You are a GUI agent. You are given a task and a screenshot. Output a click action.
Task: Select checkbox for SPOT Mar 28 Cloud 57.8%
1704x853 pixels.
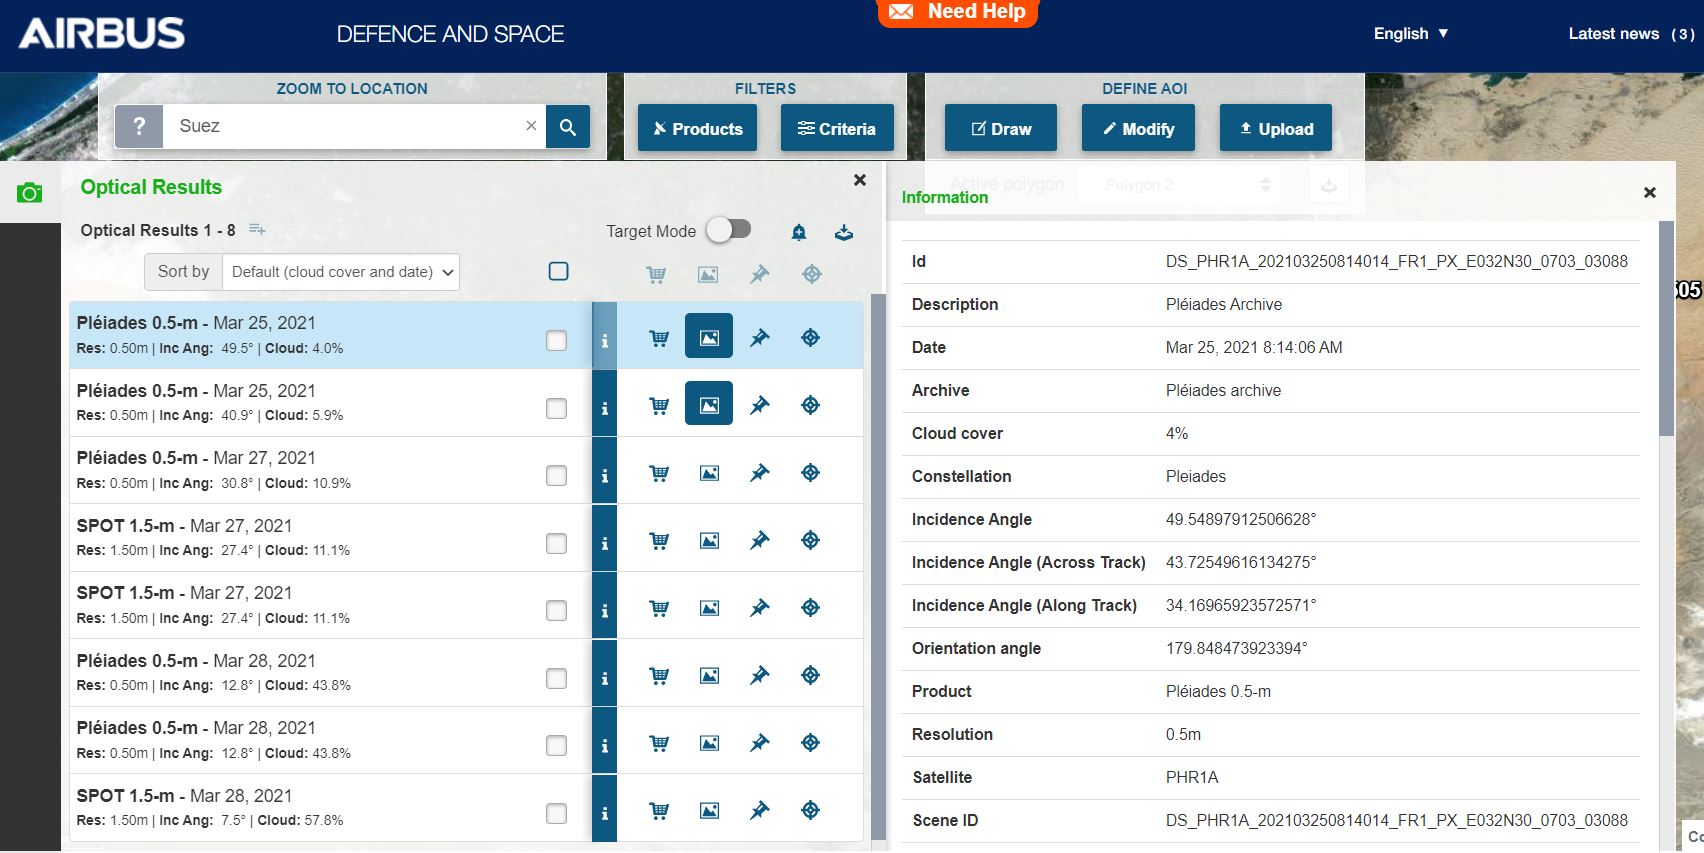pyautogui.click(x=557, y=813)
